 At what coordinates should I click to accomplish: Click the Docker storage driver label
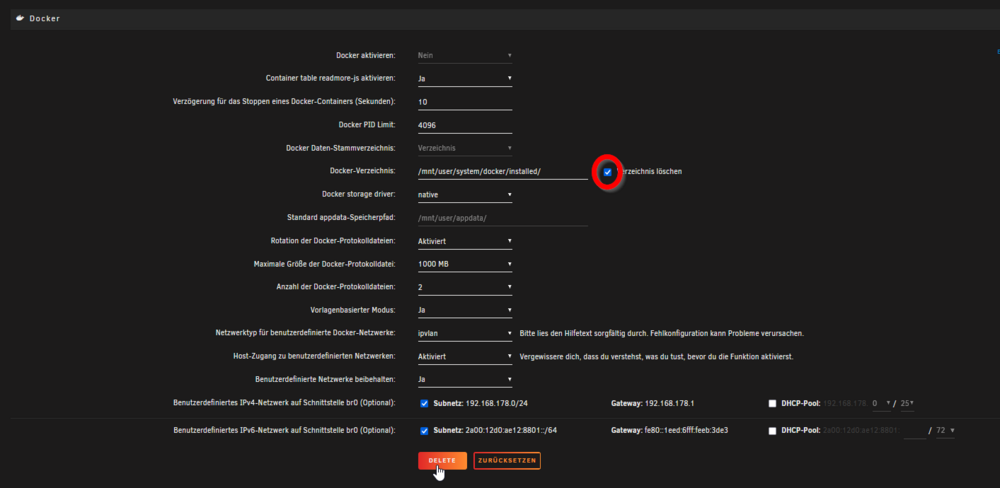coord(358,194)
